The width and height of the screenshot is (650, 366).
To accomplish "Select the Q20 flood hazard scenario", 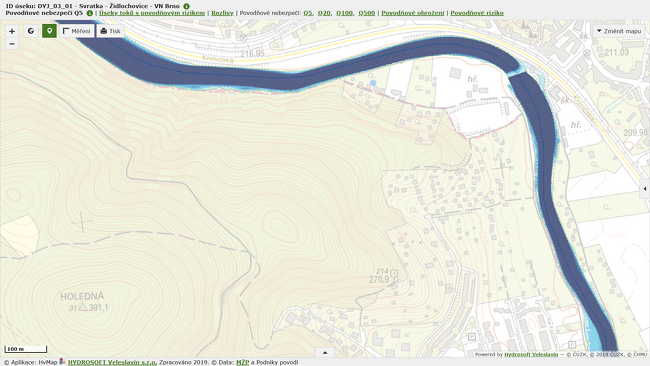I will pos(324,13).
